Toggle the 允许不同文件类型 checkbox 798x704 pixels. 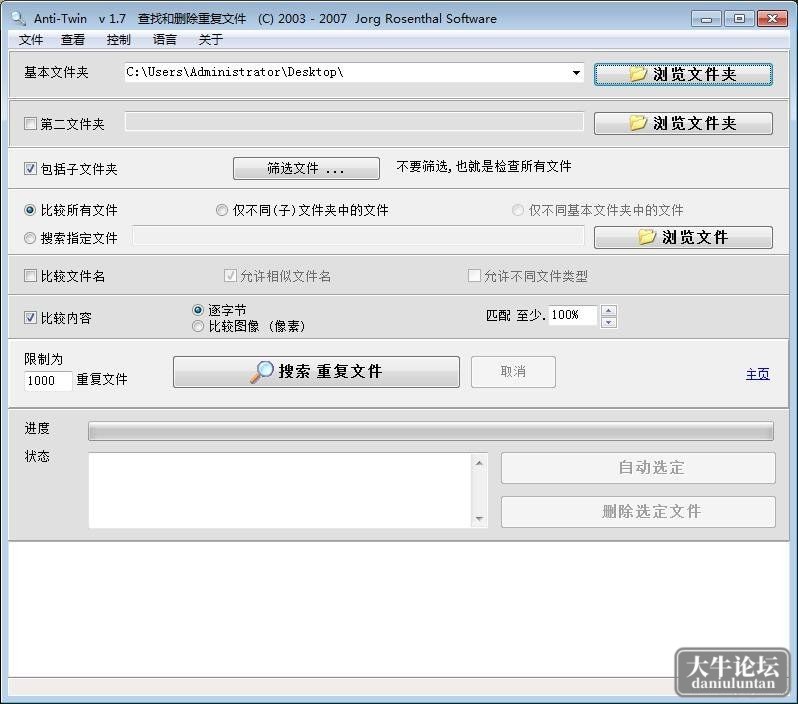474,276
